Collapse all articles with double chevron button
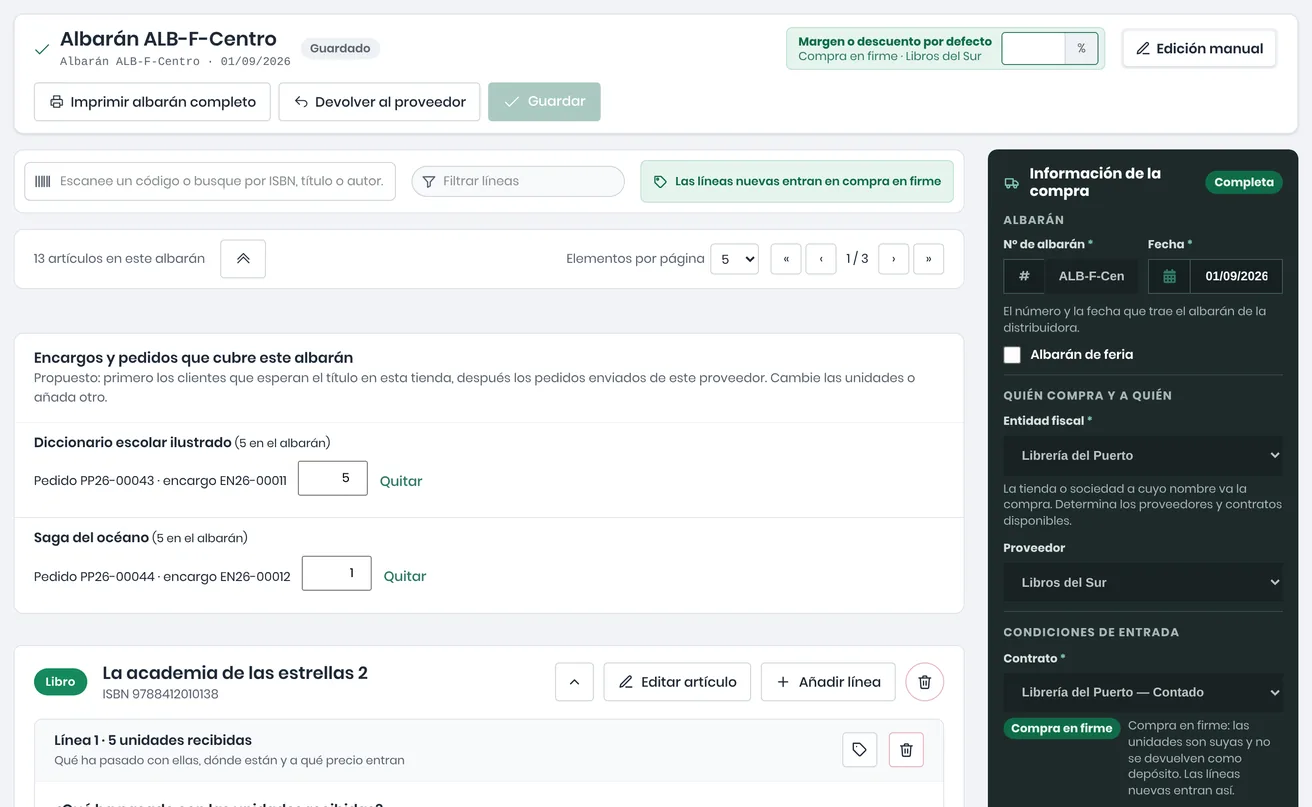 243,259
